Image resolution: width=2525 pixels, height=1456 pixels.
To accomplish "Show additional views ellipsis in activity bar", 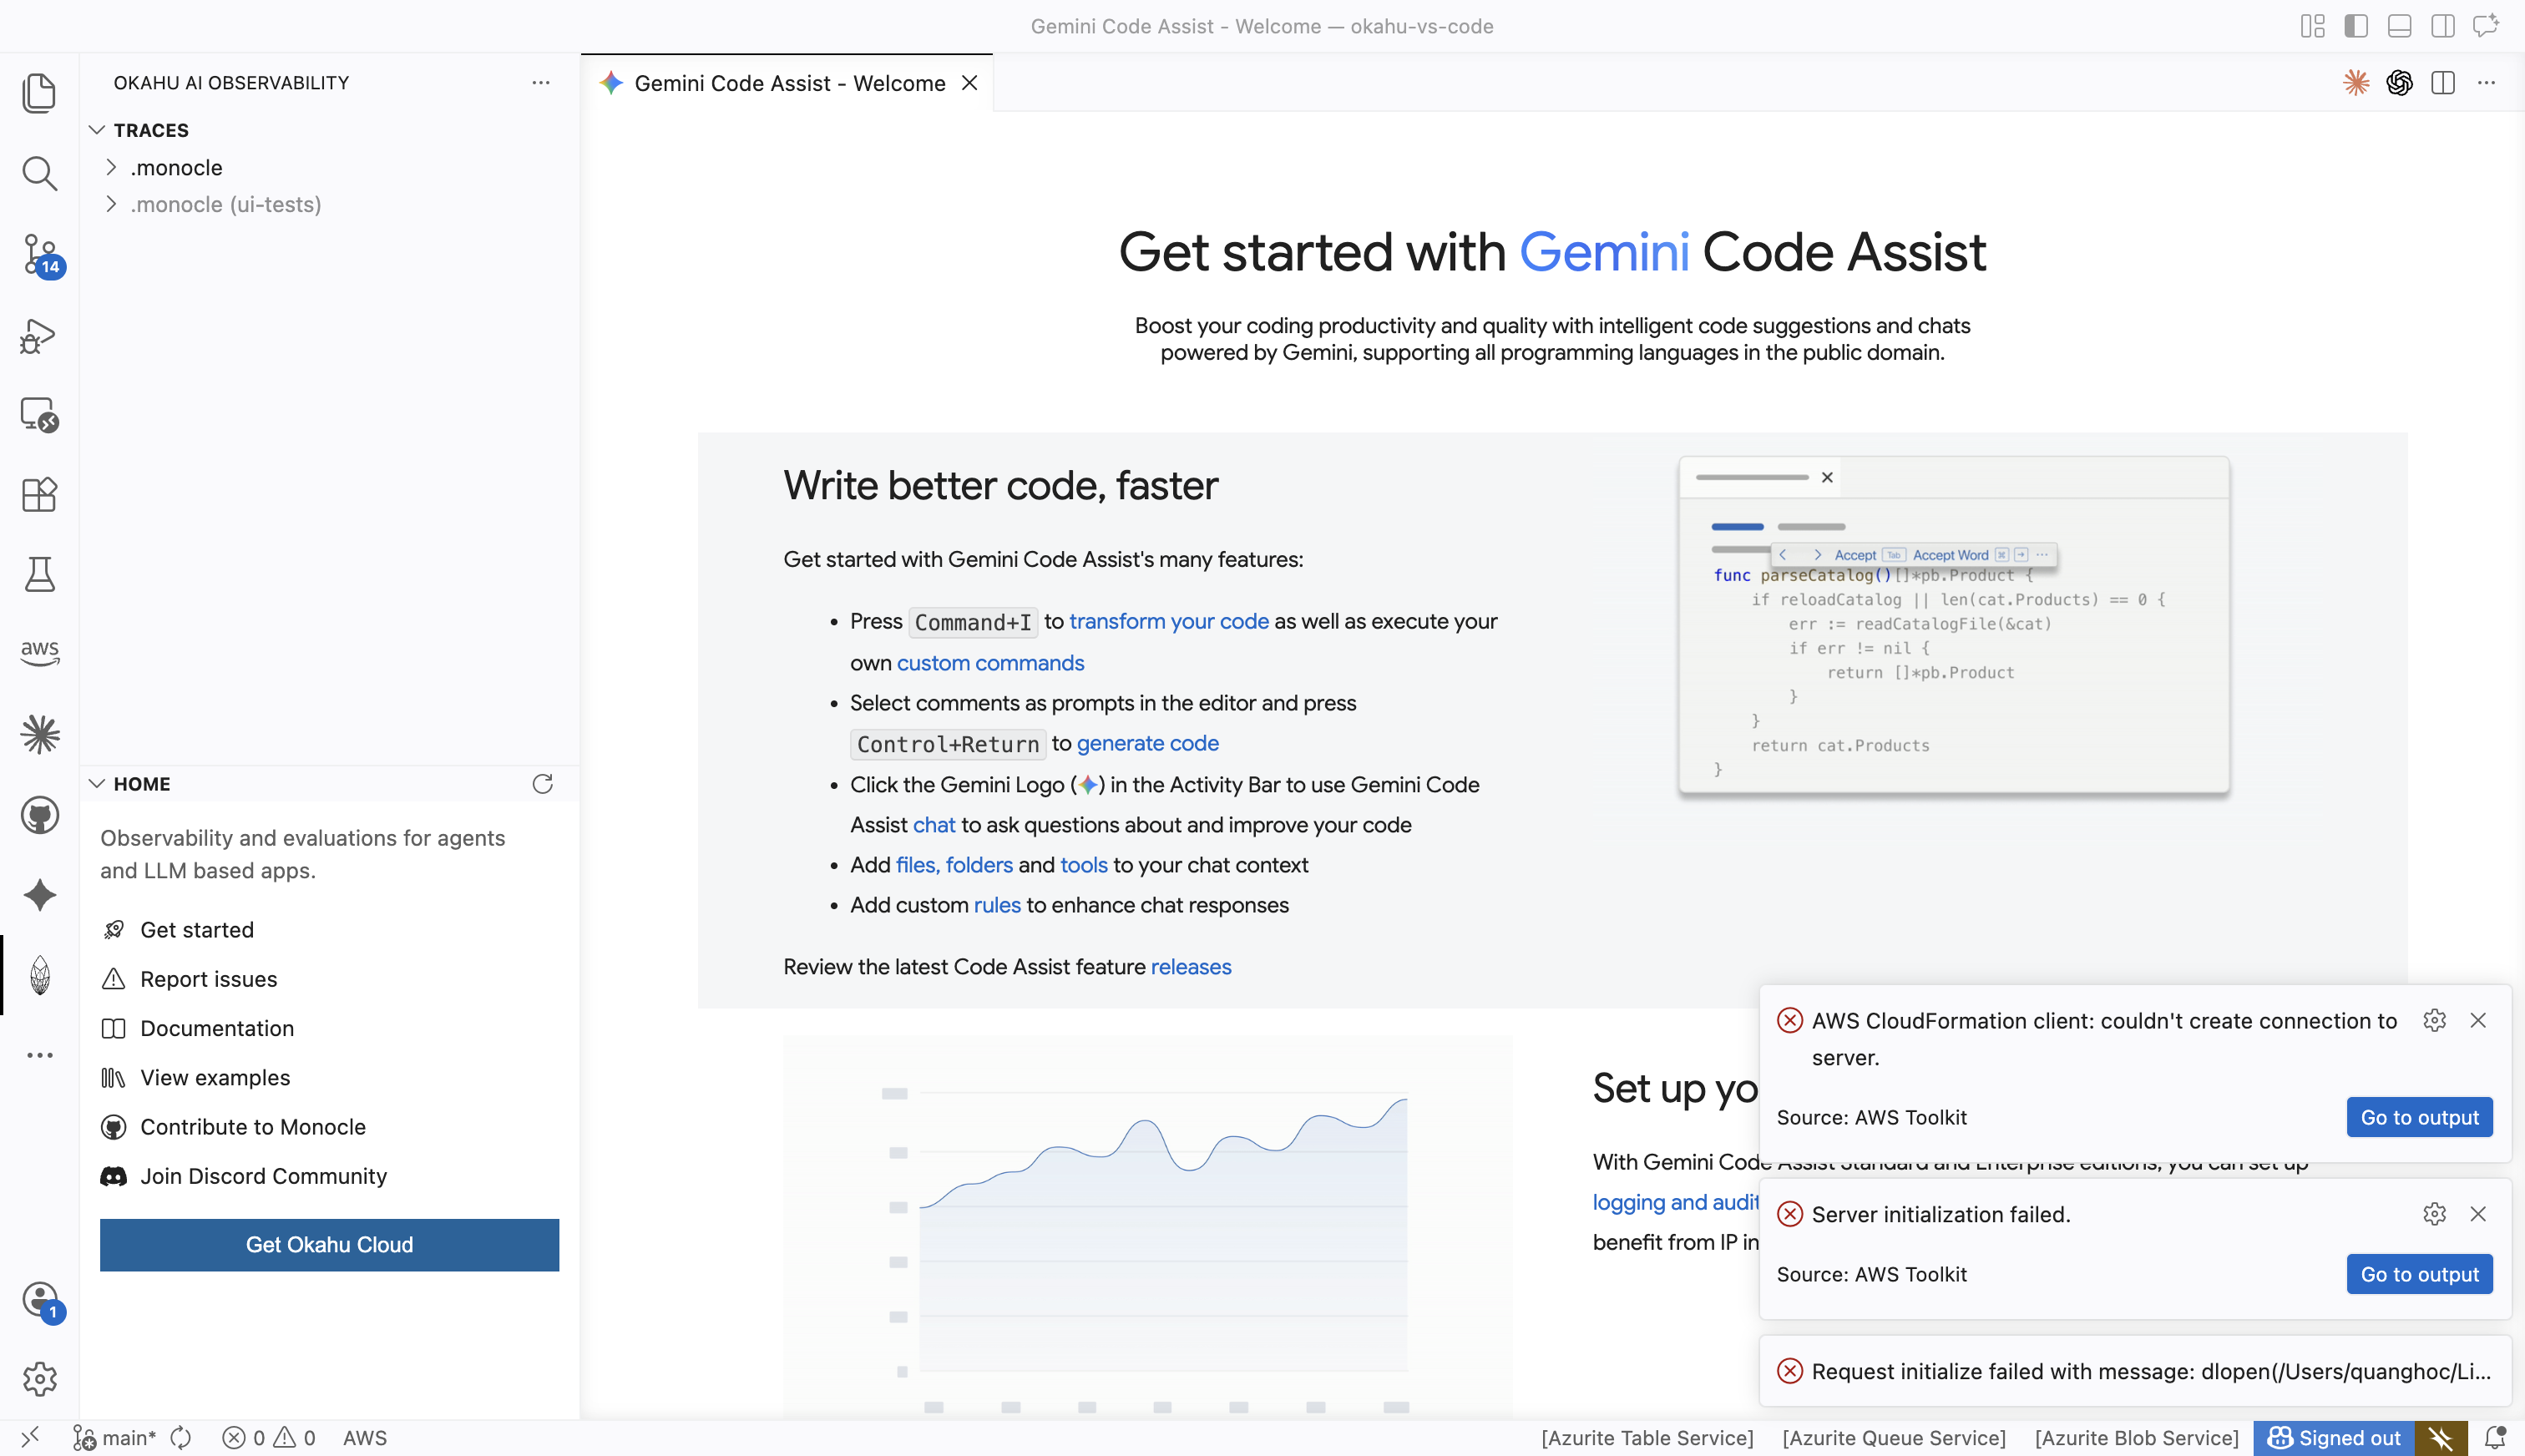I will tap(39, 1055).
